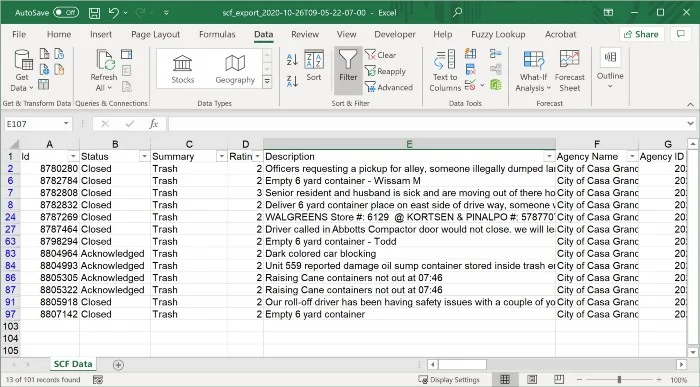Viewport: 700px width, 387px height.
Task: Click the Flash Fill icon
Action: pyautogui.click(x=471, y=54)
